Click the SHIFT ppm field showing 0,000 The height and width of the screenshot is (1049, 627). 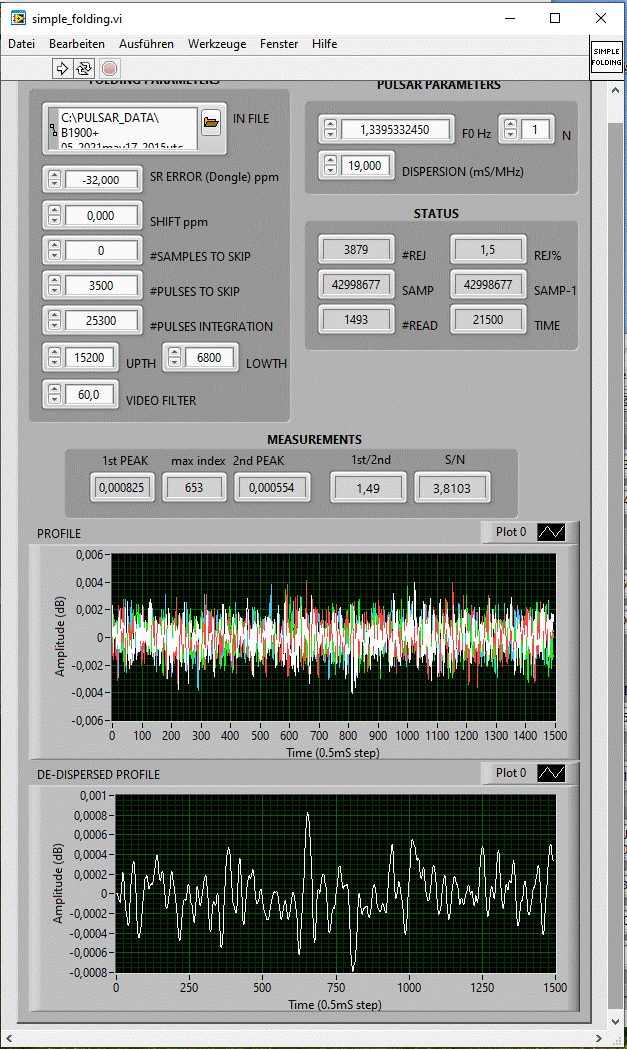(101, 215)
